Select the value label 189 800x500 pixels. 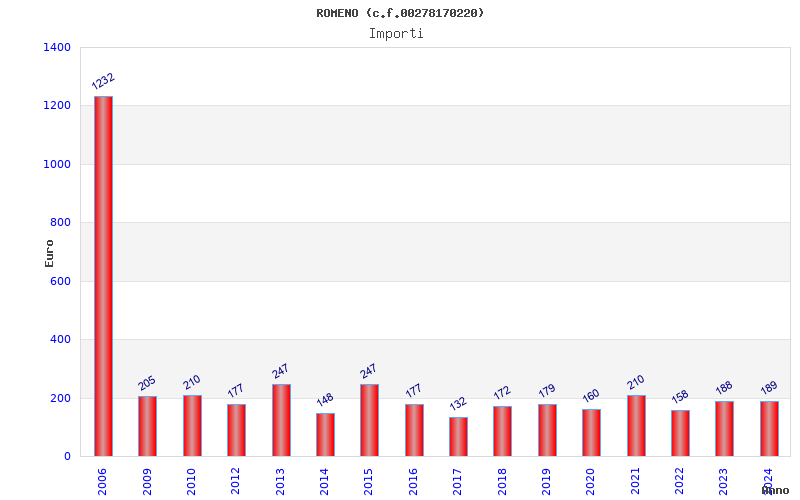pyautogui.click(x=769, y=388)
